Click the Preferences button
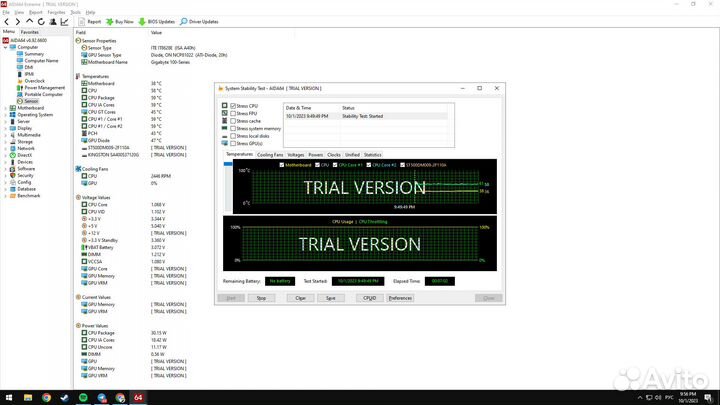Screen dimensions: 720x405 pos(400,298)
